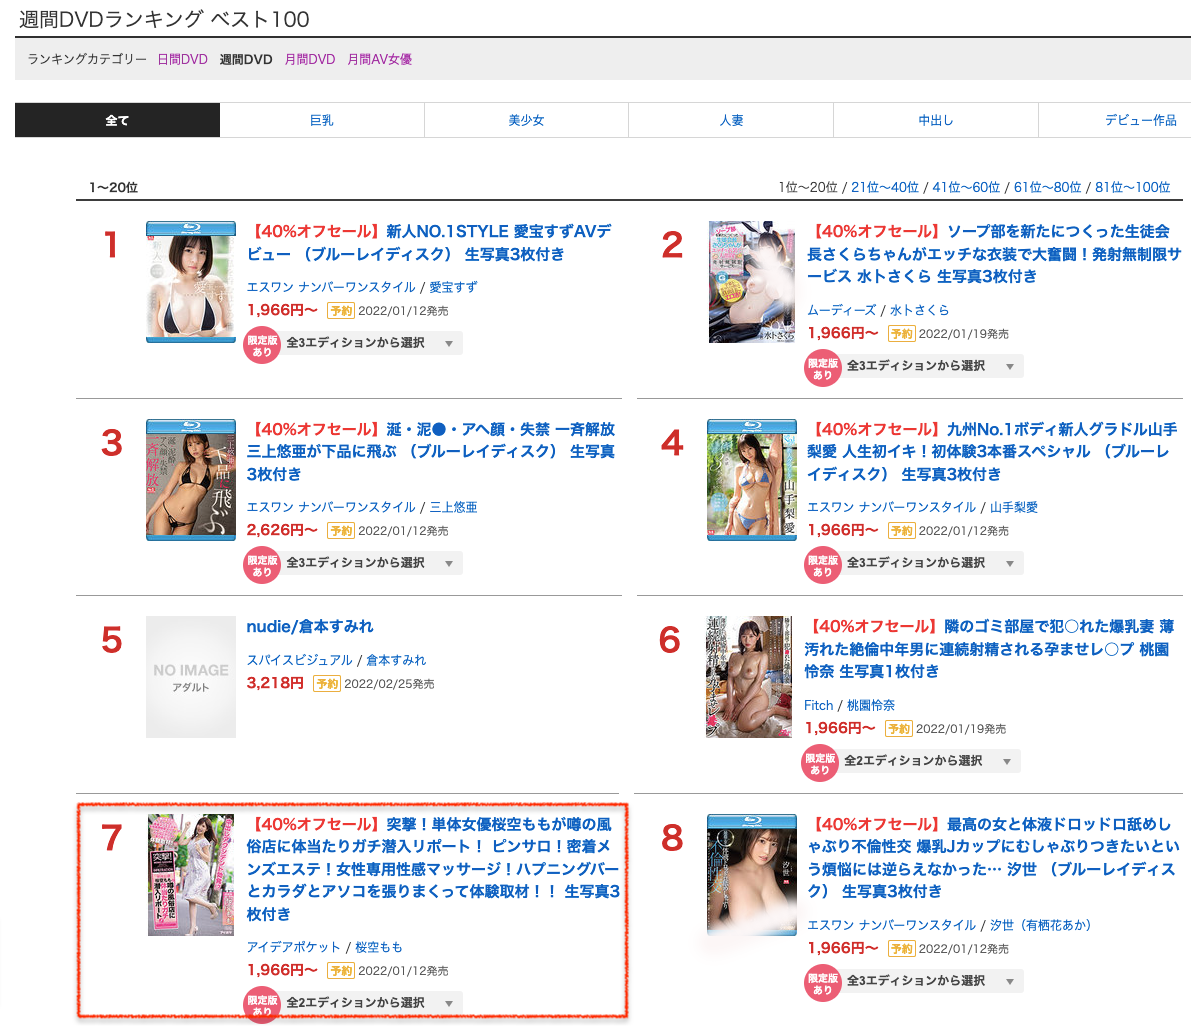Image resolution: width=1191 pixels, height=1026 pixels.
Task: Click the 限定版あり badge on rank 2
Action: click(823, 368)
